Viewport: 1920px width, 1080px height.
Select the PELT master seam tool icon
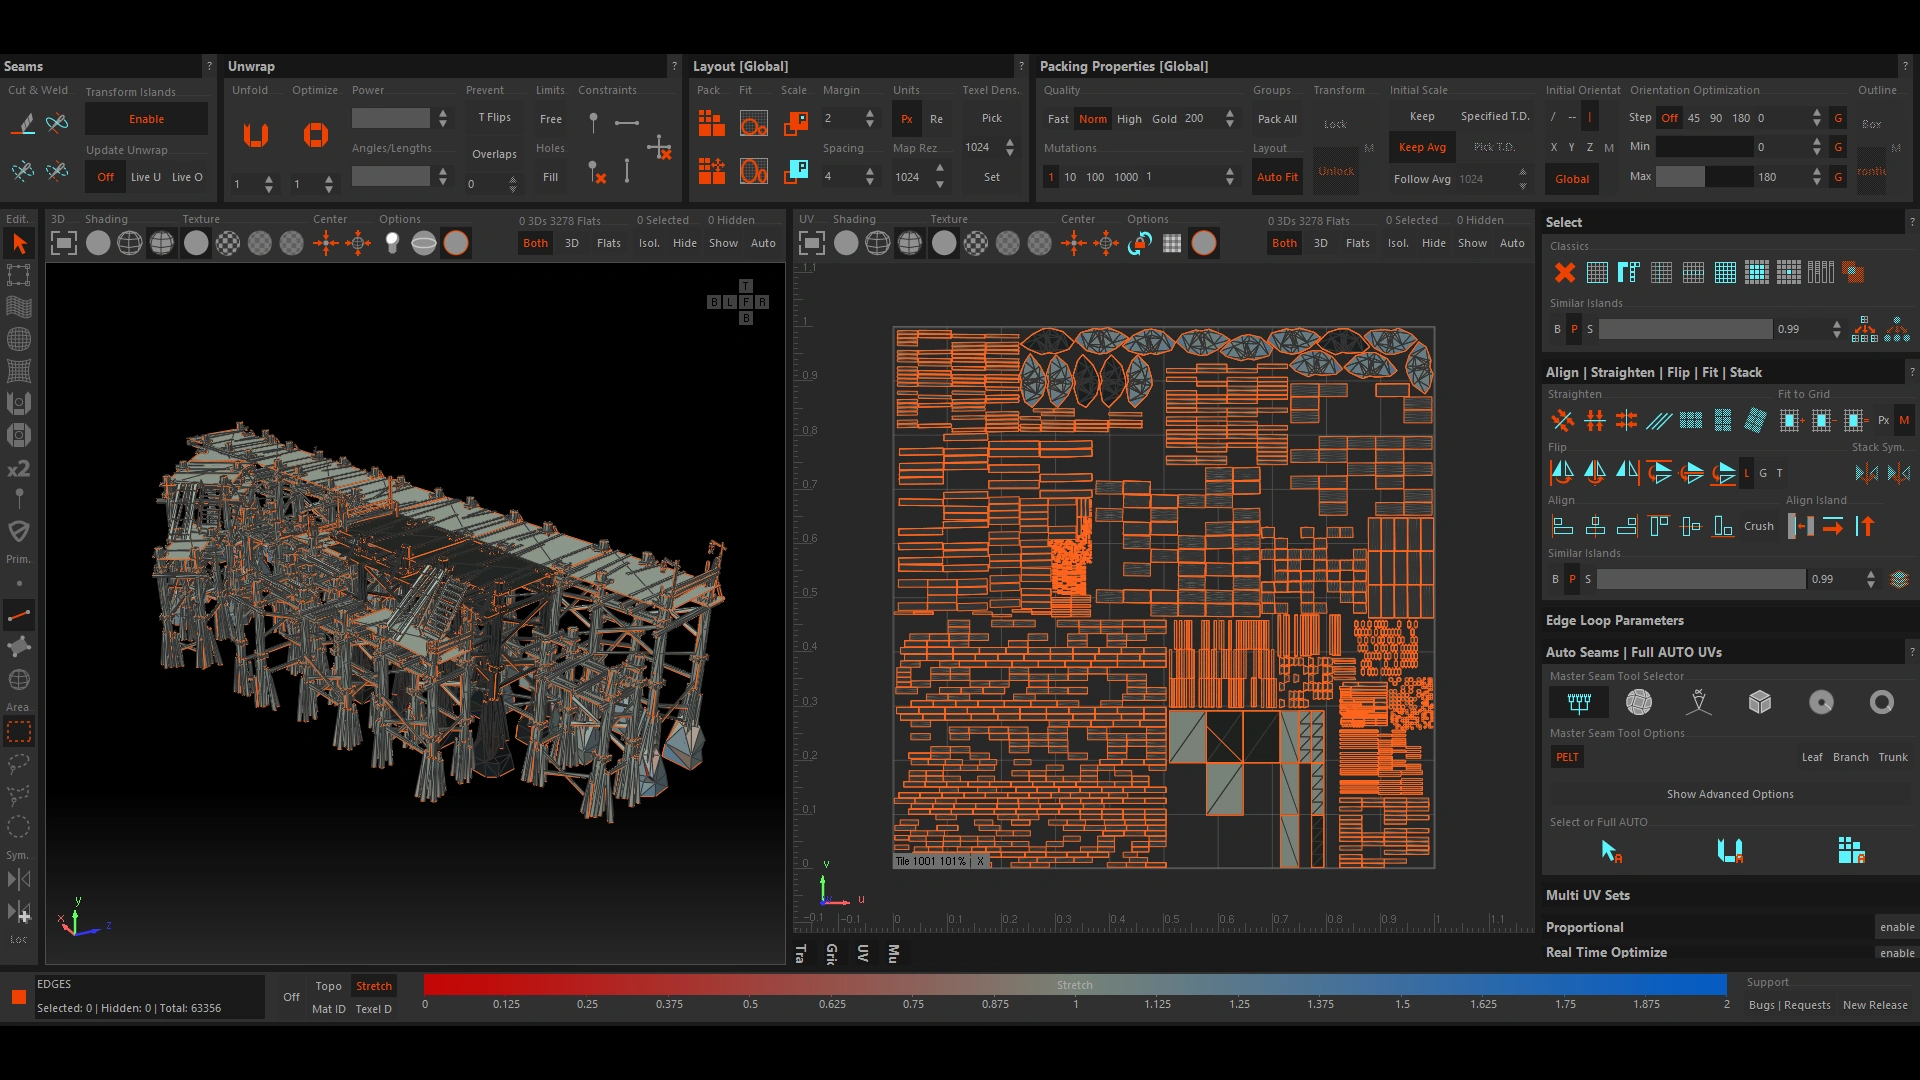(1579, 703)
